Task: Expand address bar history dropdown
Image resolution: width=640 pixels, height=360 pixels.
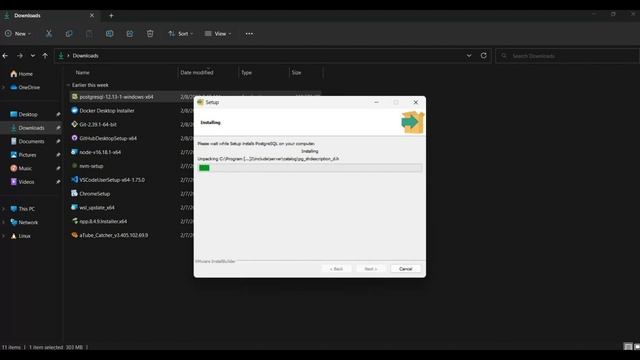Action: (x=469, y=56)
